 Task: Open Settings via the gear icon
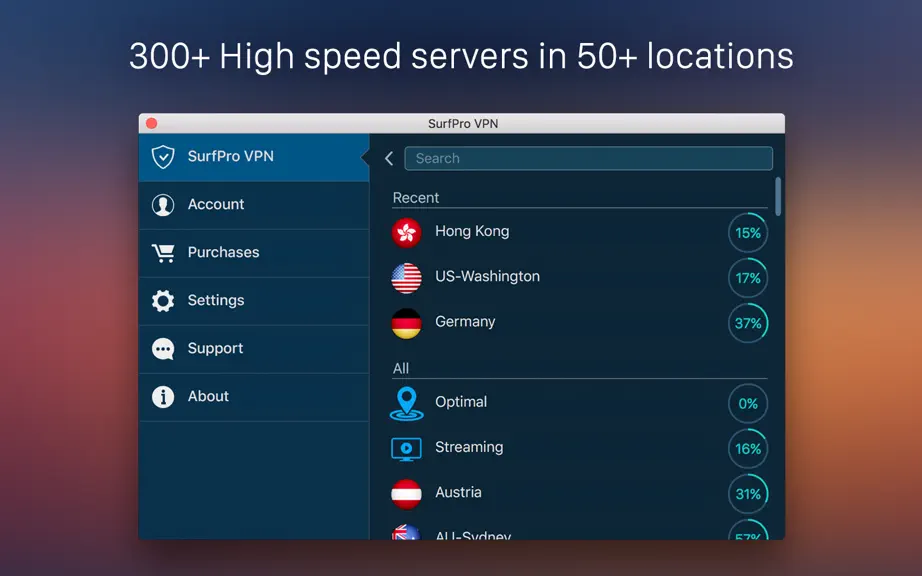point(163,300)
